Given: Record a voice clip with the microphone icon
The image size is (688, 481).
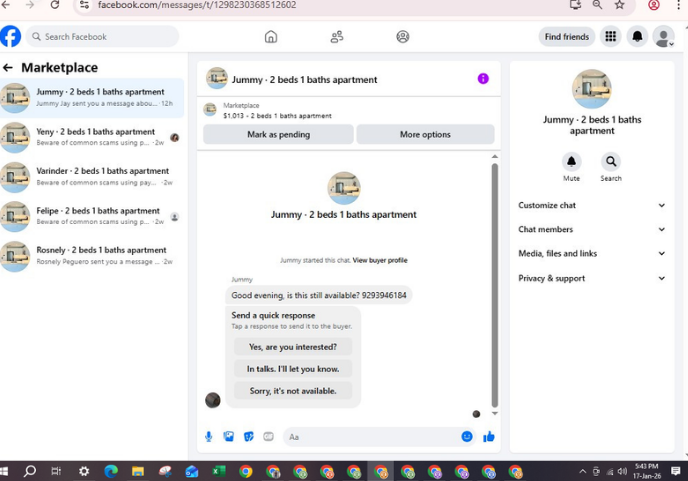Looking at the screenshot, I should click(x=209, y=437).
